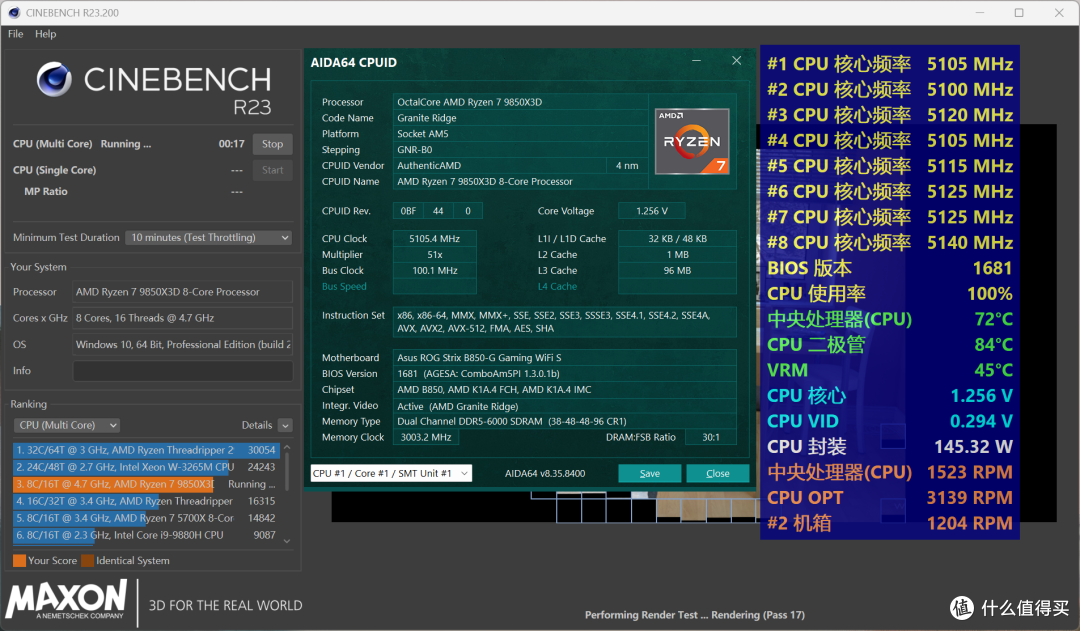
Task: Click the AMD Ryzen 7 logo
Action: [x=692, y=141]
